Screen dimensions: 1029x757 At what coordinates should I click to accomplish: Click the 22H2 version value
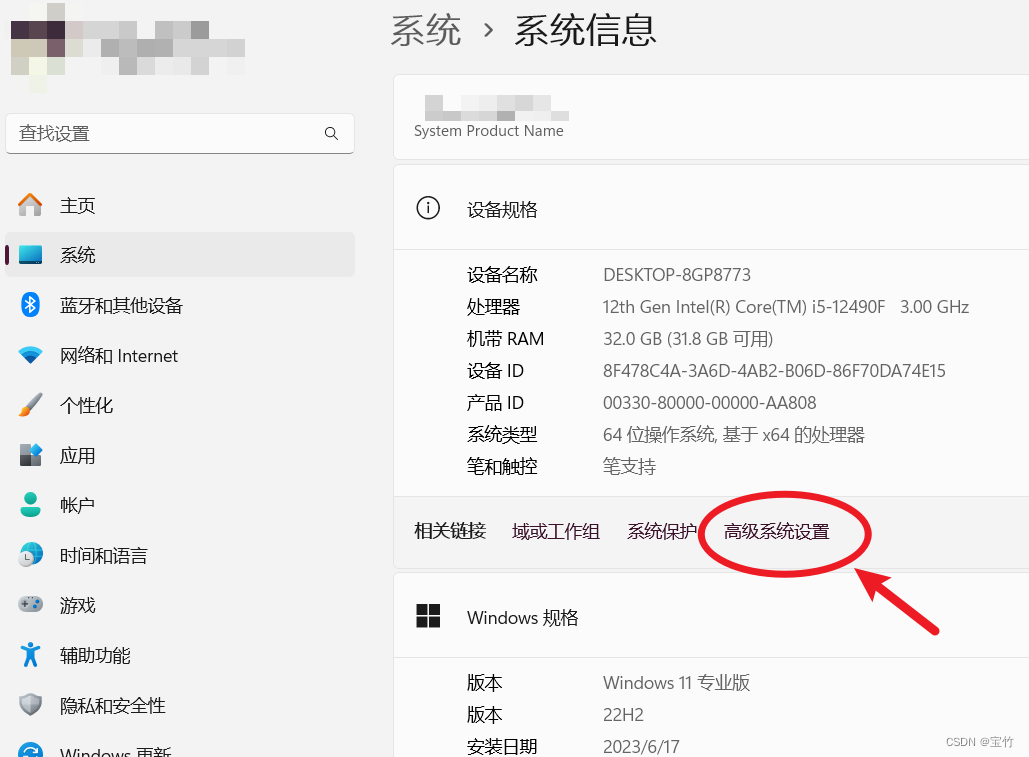click(x=623, y=714)
